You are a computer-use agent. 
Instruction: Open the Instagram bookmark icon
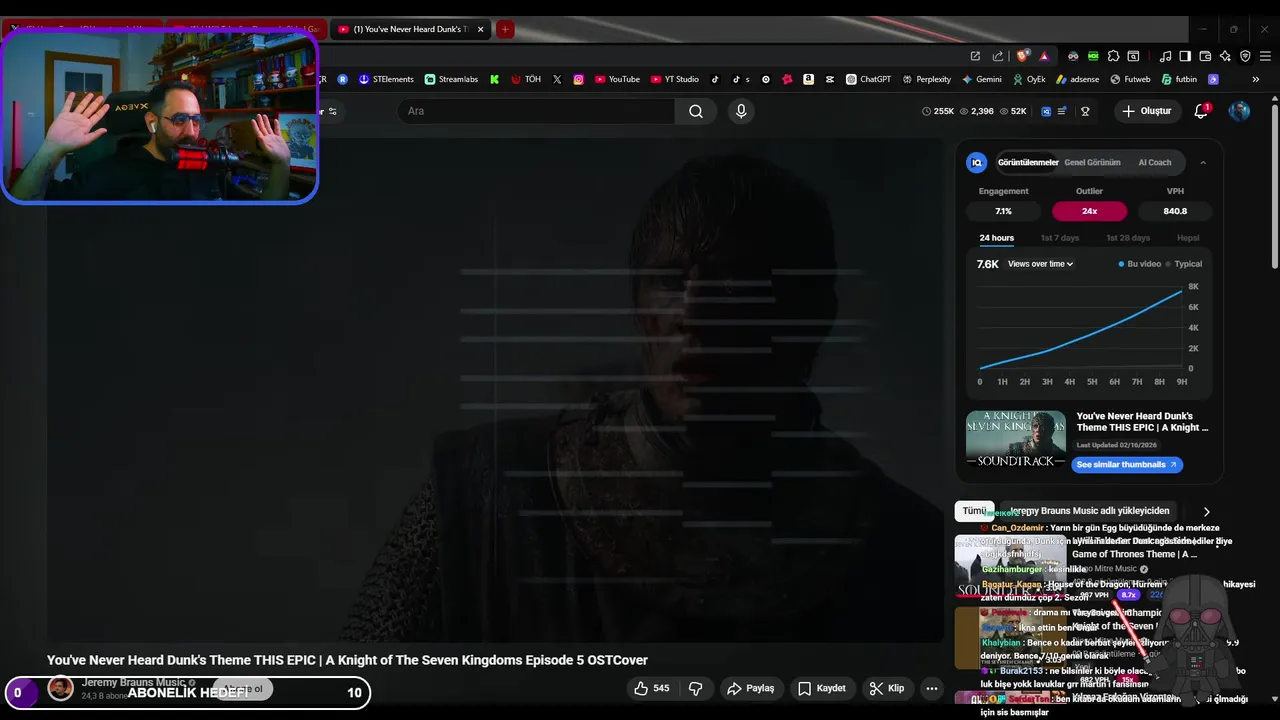[578, 79]
